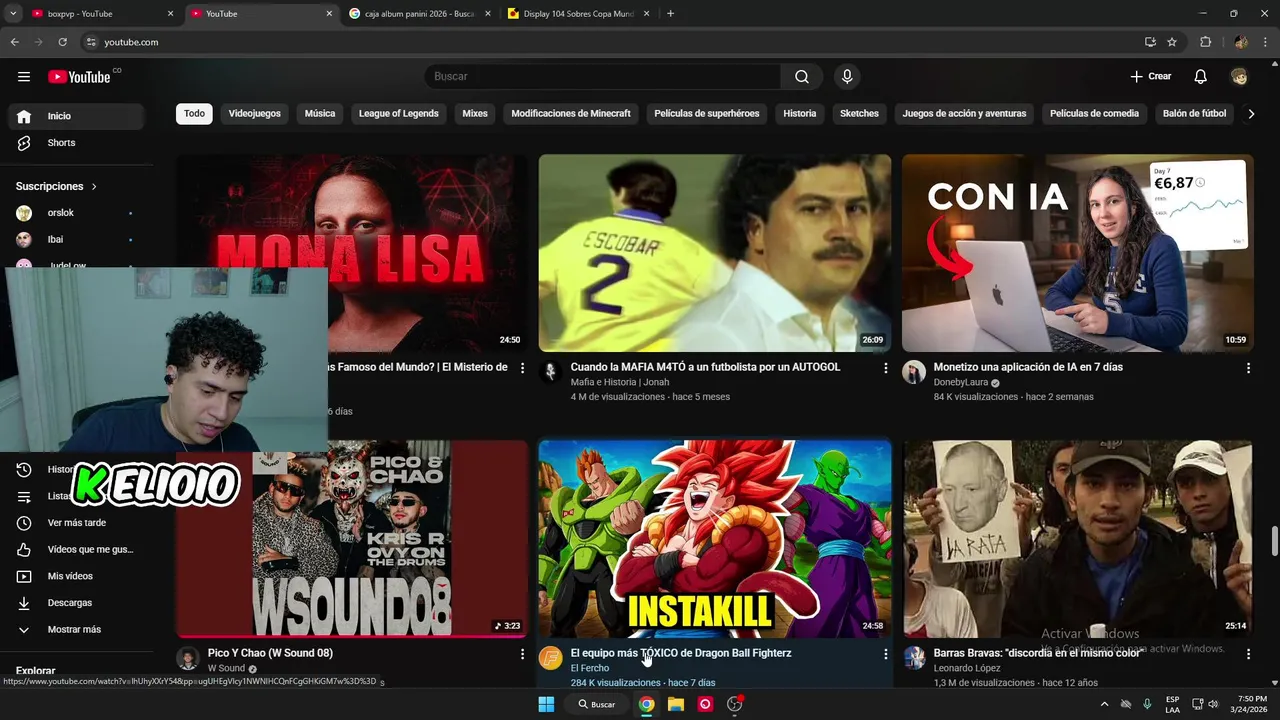
Task: Switch to Display 104 Sobres tab
Action: [x=578, y=14]
